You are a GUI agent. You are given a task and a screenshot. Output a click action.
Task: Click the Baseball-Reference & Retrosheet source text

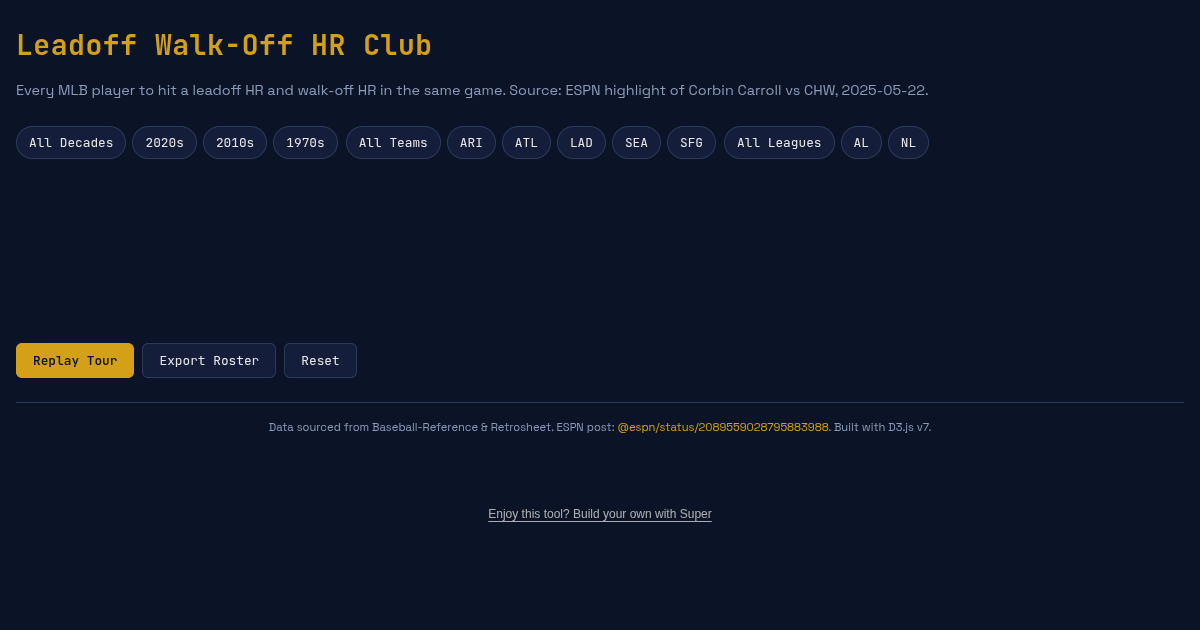[461, 427]
